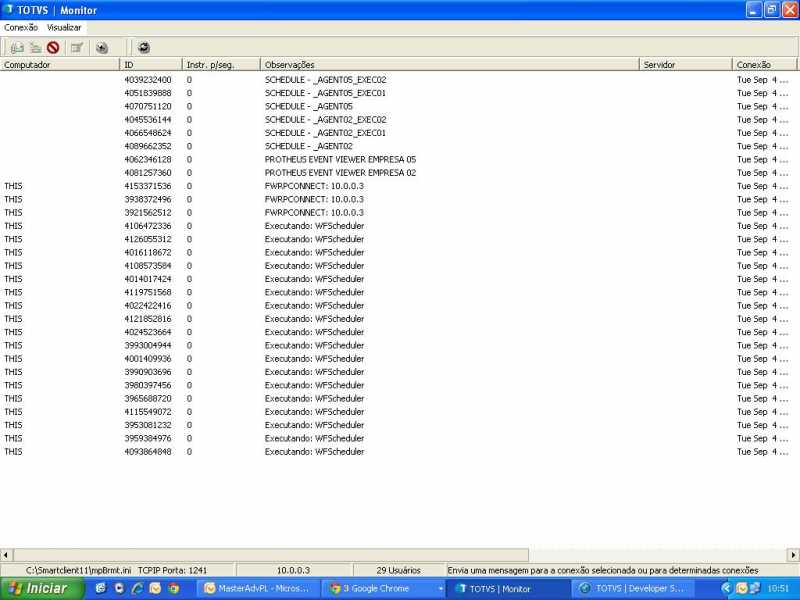
Task: Switch to TOTVS | Developer S... taskbar button
Action: coord(635,588)
